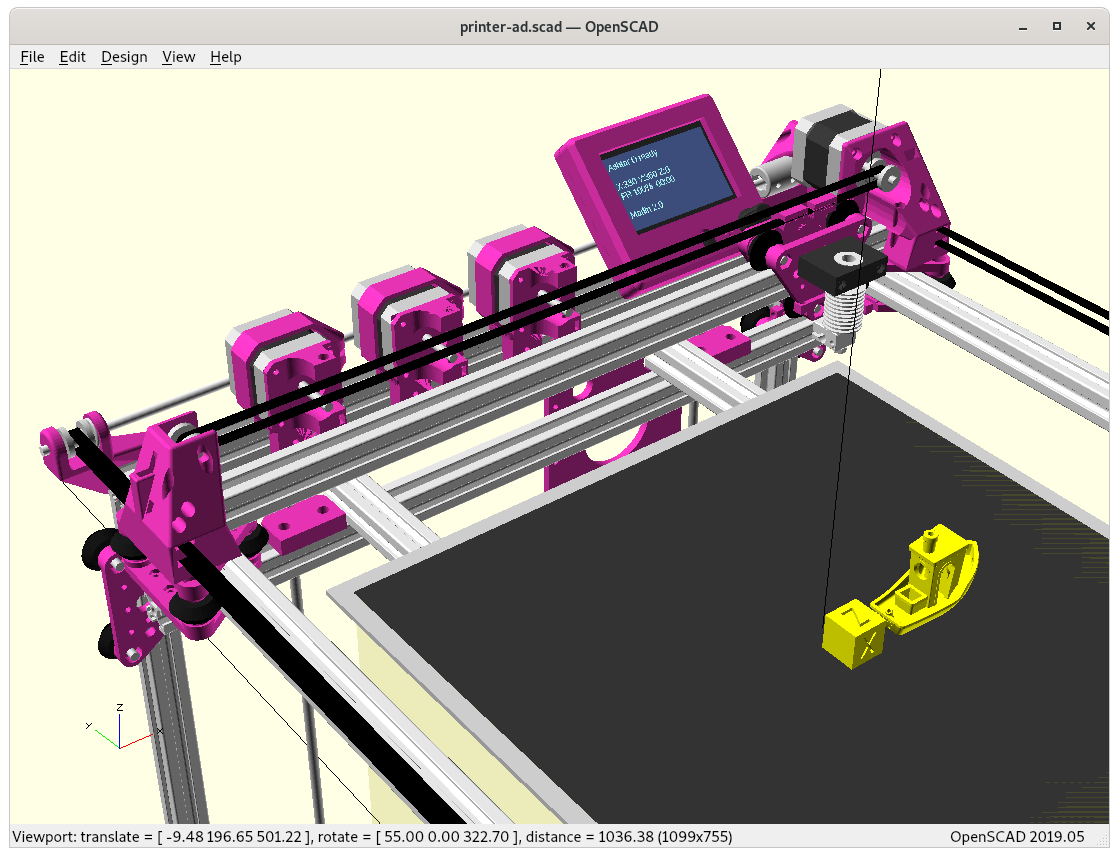The height and width of the screenshot is (857, 1119).
Task: Open the Edit menu
Action: click(73, 57)
